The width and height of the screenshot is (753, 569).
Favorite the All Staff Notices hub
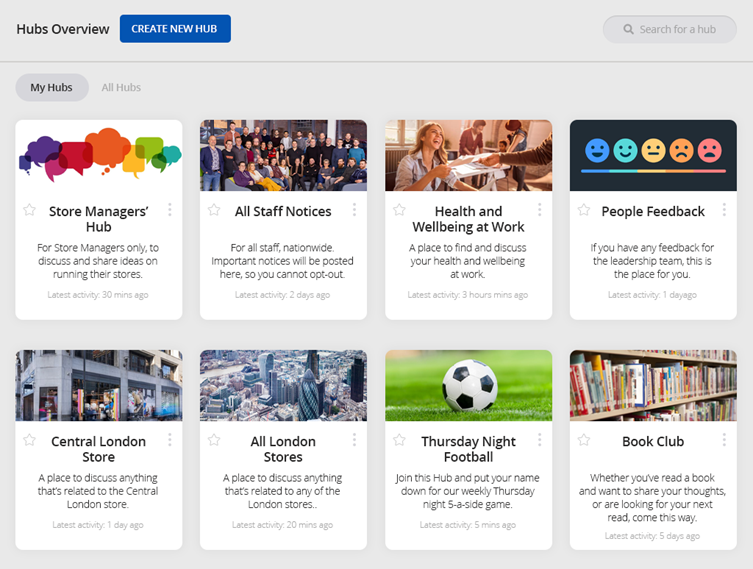tap(214, 210)
